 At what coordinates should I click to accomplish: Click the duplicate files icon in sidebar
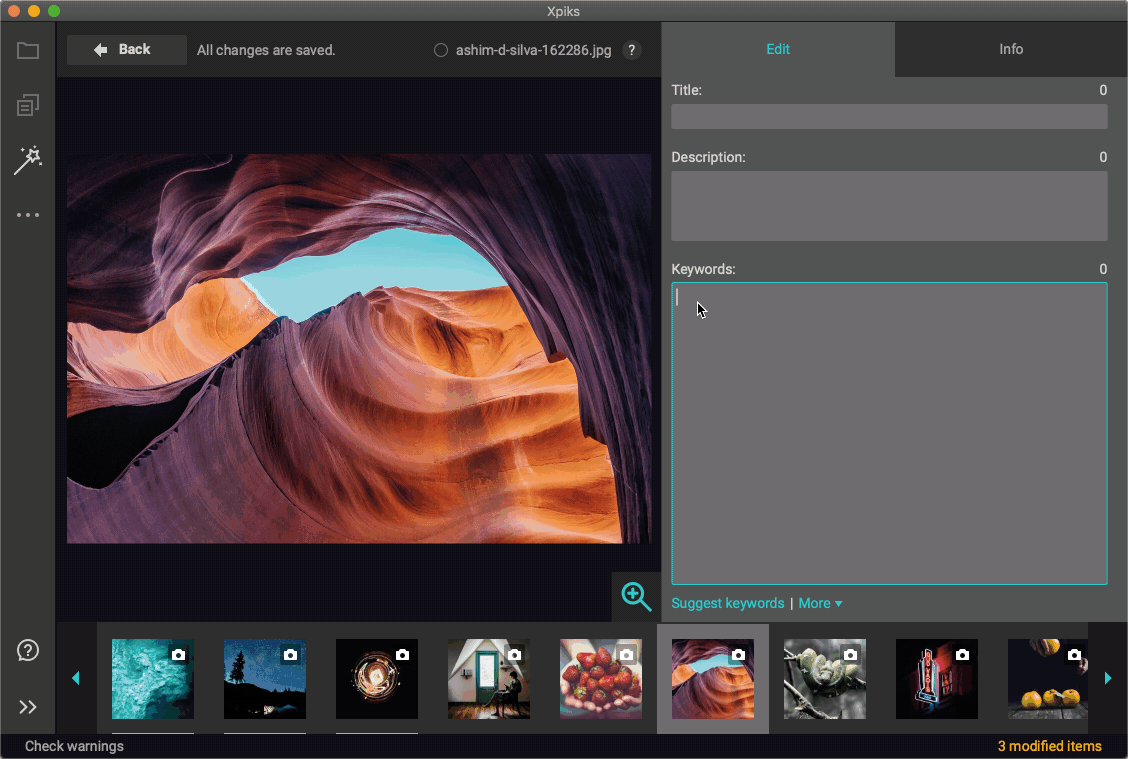28,105
